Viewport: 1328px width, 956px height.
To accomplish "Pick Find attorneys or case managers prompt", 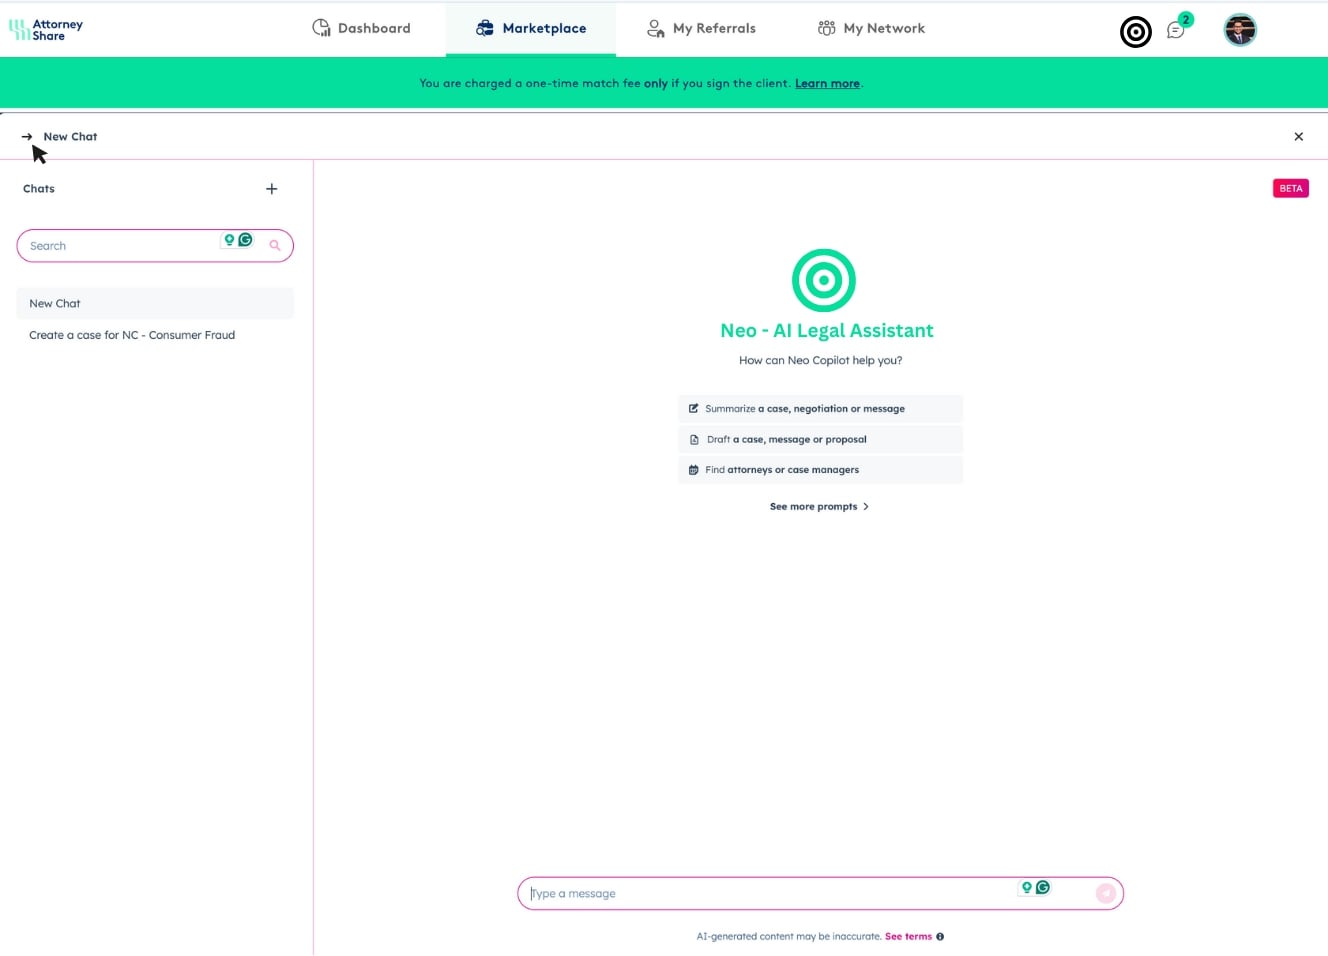I will click(819, 470).
